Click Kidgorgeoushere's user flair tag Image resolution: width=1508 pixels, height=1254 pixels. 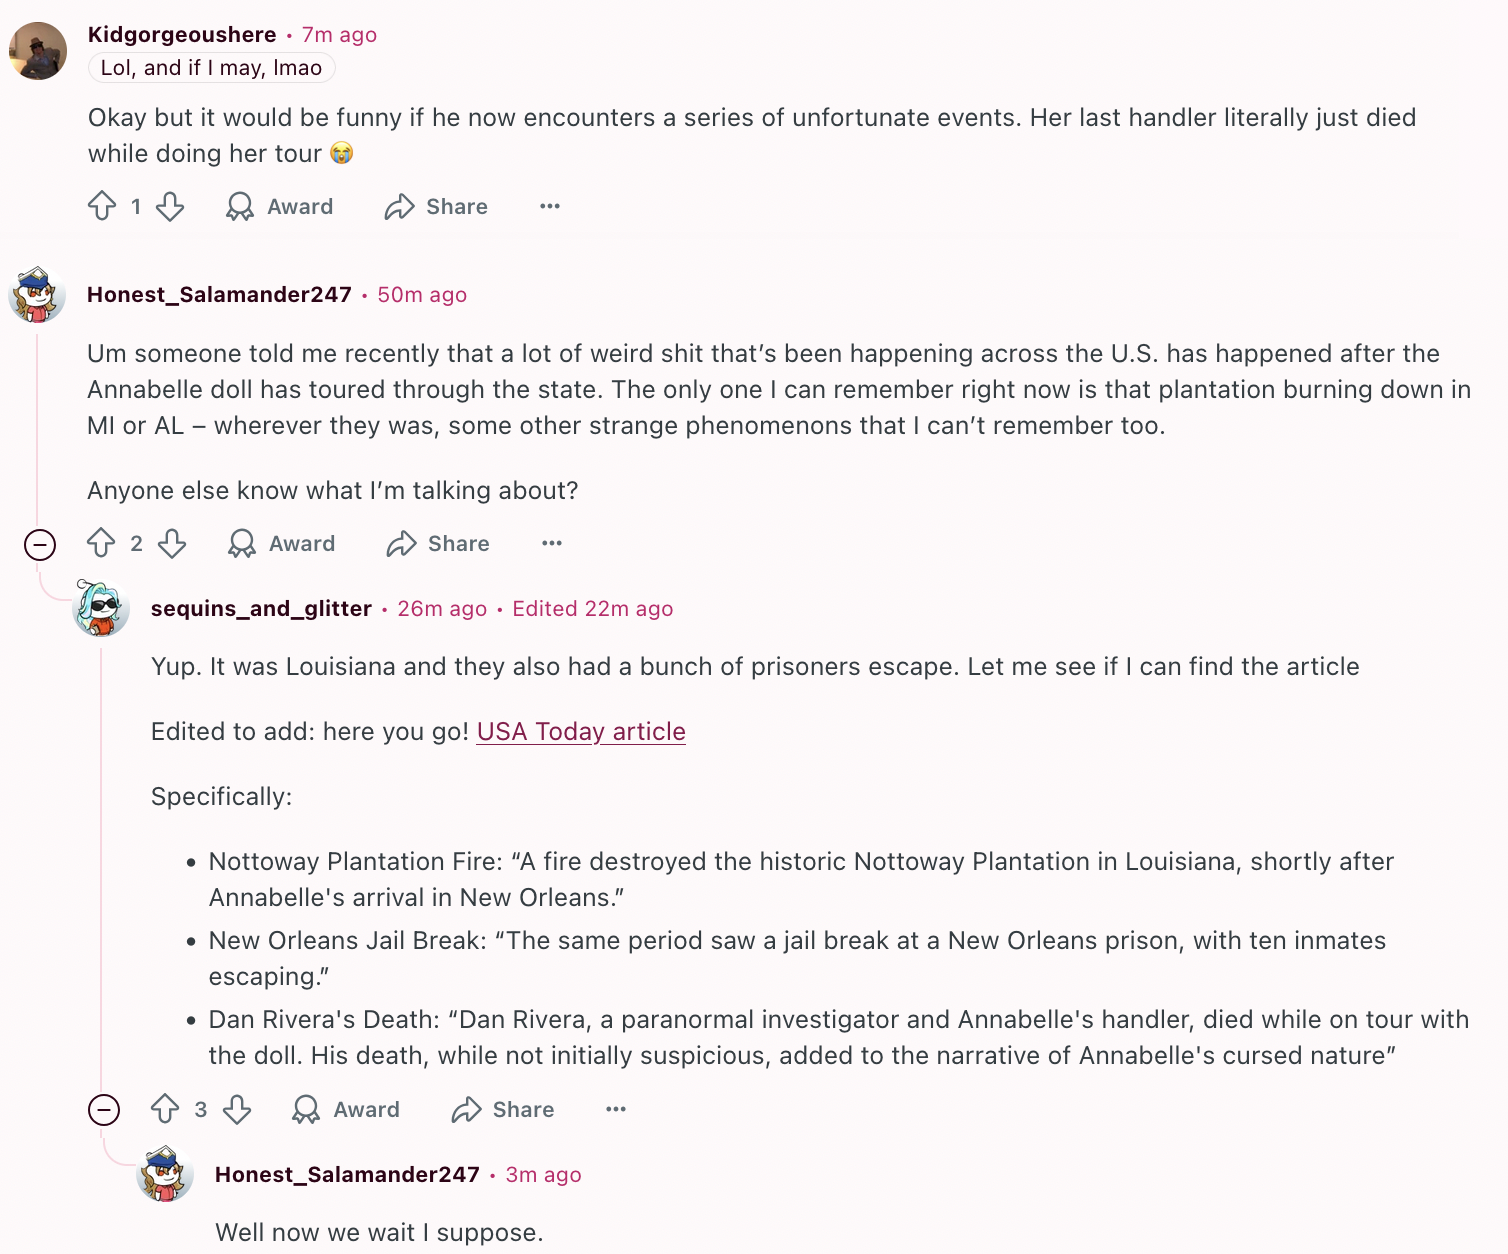(212, 68)
